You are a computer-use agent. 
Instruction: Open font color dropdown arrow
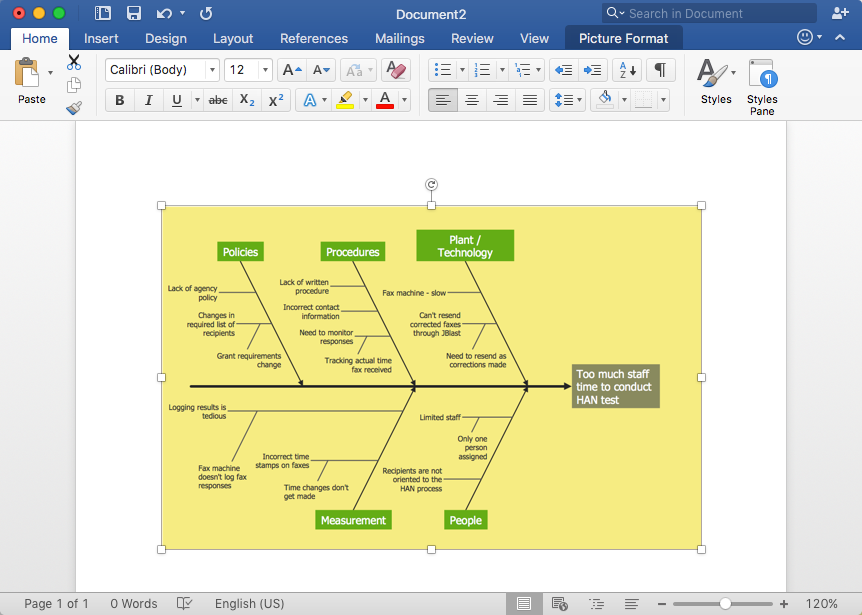[405, 100]
